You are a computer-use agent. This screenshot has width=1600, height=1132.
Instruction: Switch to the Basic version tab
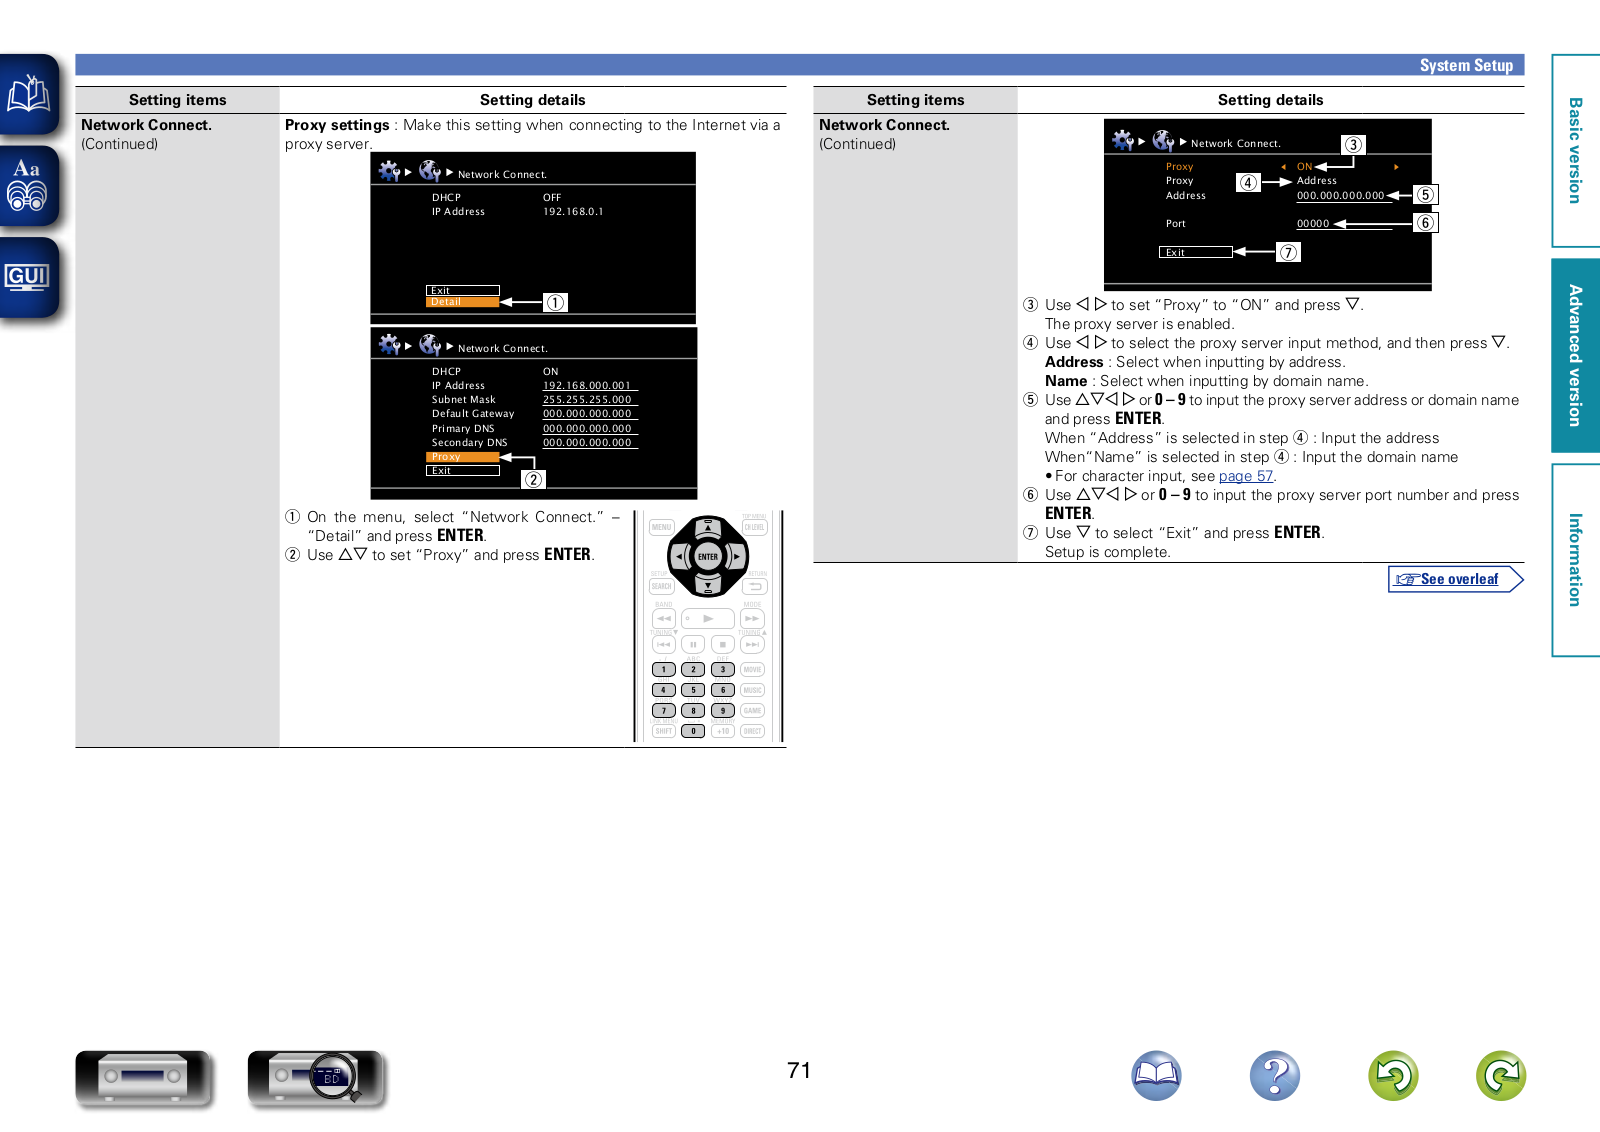click(x=1575, y=151)
